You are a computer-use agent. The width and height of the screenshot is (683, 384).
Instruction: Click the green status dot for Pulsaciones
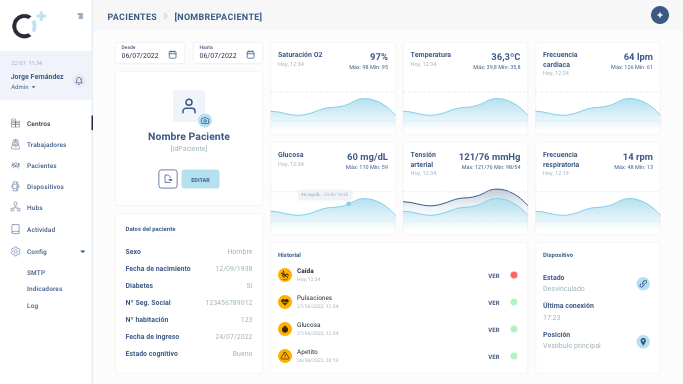[x=514, y=302]
